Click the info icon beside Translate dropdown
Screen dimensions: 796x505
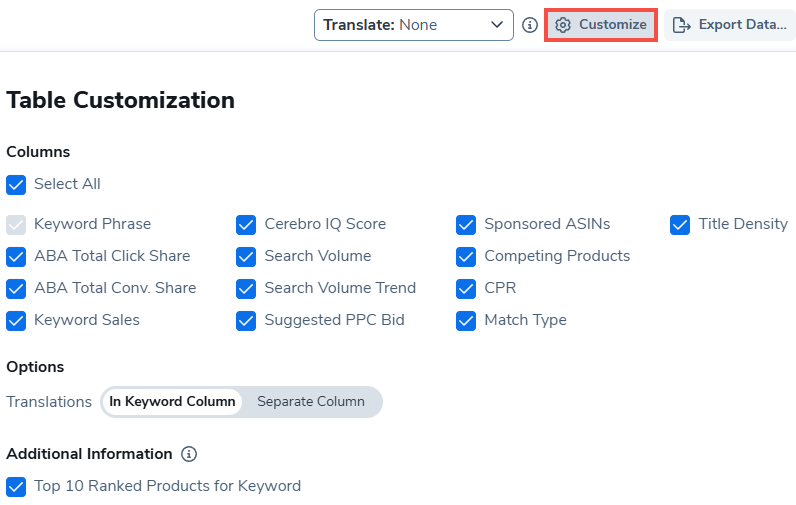[530, 25]
